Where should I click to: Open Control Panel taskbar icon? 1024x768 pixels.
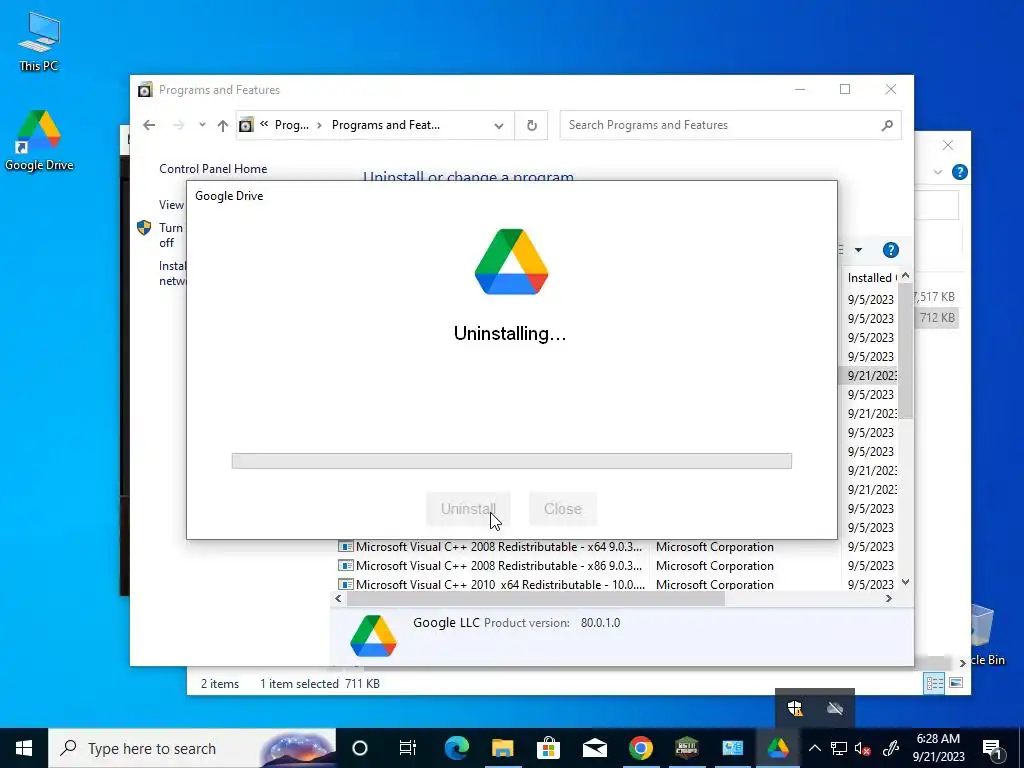tap(732, 748)
